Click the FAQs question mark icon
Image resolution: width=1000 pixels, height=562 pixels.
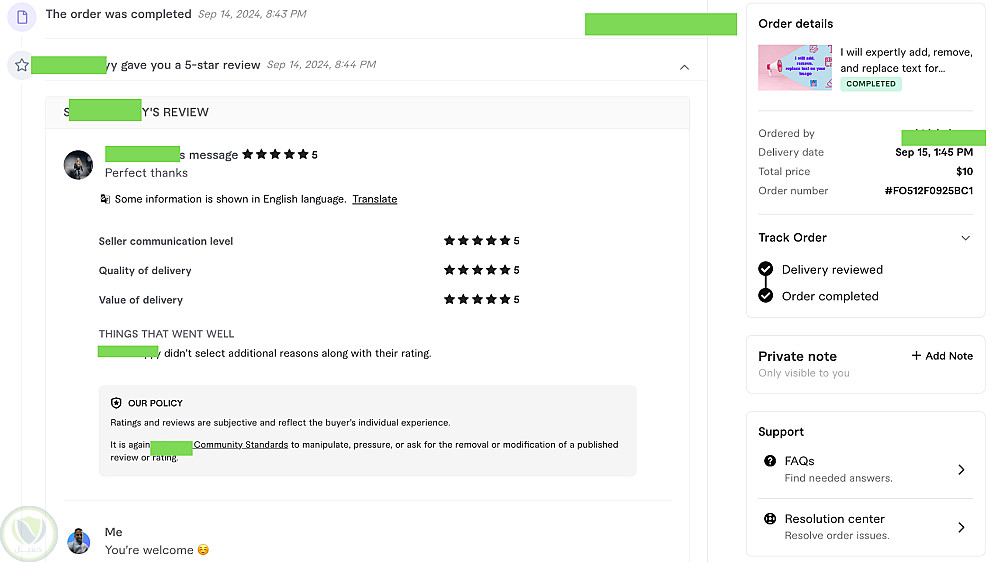[770, 461]
